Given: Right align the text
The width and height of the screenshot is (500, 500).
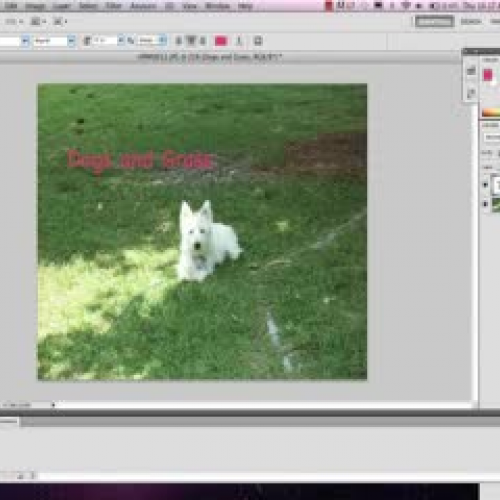Looking at the screenshot, I should pos(203,41).
